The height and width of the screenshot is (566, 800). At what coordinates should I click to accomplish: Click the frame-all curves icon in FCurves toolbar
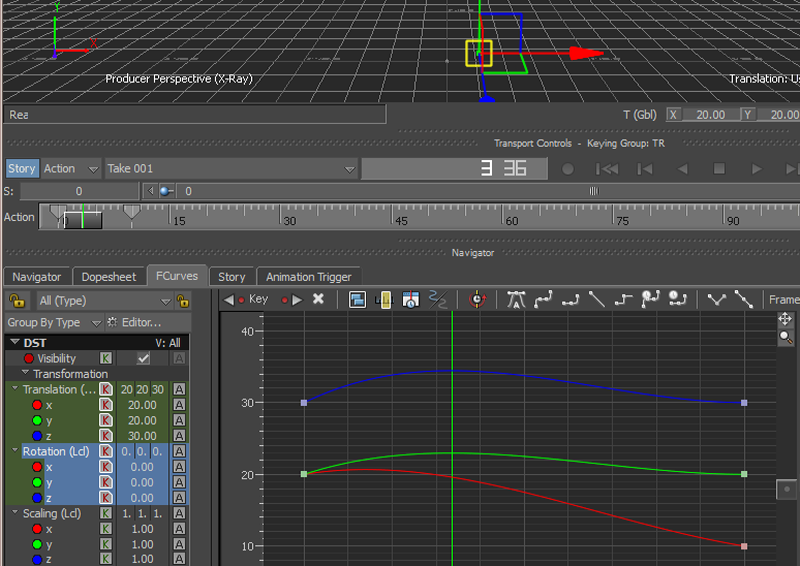click(357, 299)
